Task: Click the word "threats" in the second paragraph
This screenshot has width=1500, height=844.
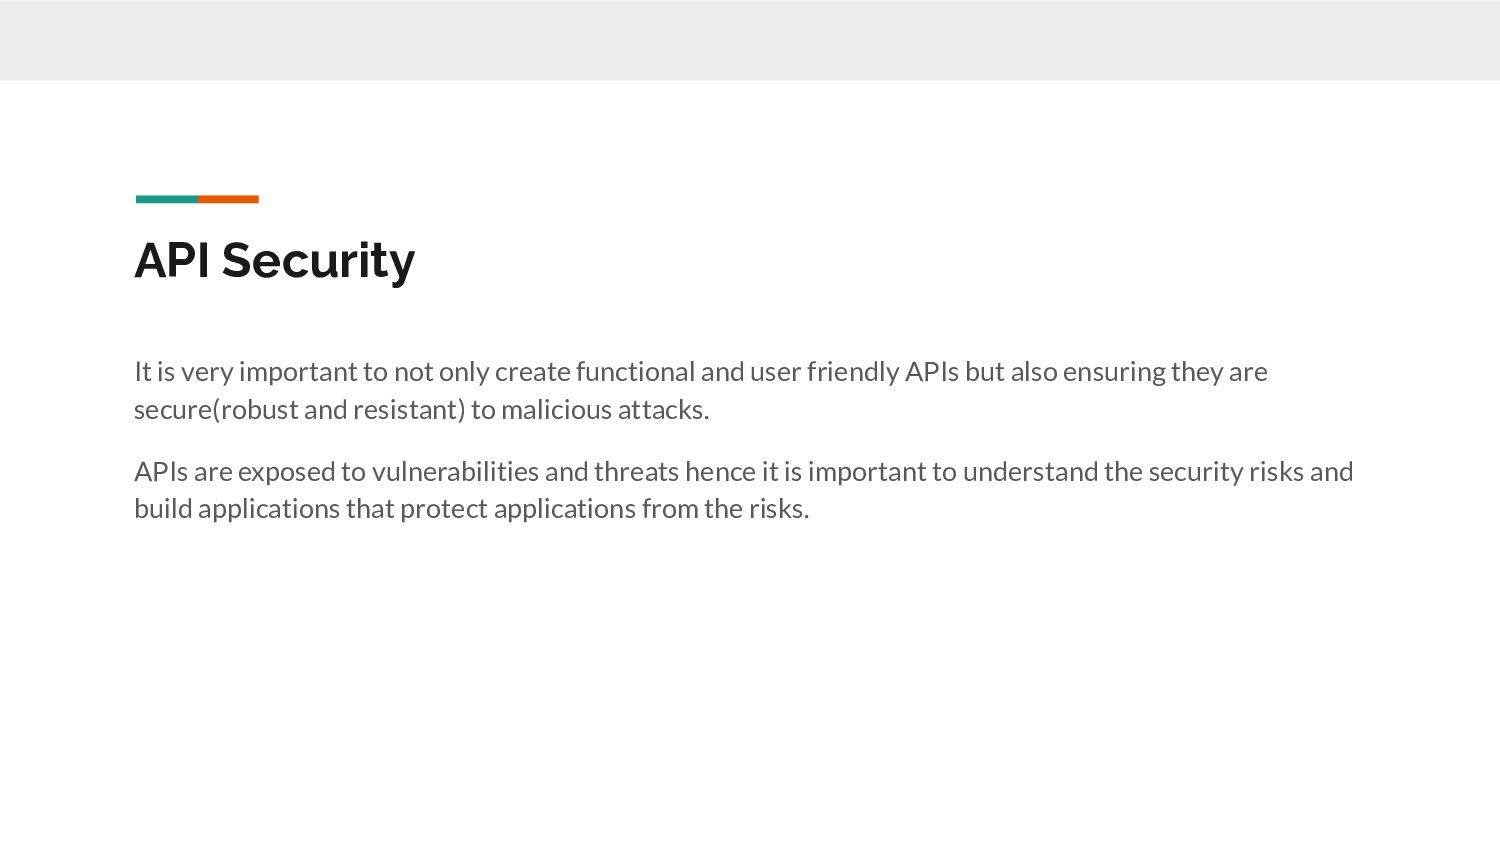Action: tap(636, 472)
